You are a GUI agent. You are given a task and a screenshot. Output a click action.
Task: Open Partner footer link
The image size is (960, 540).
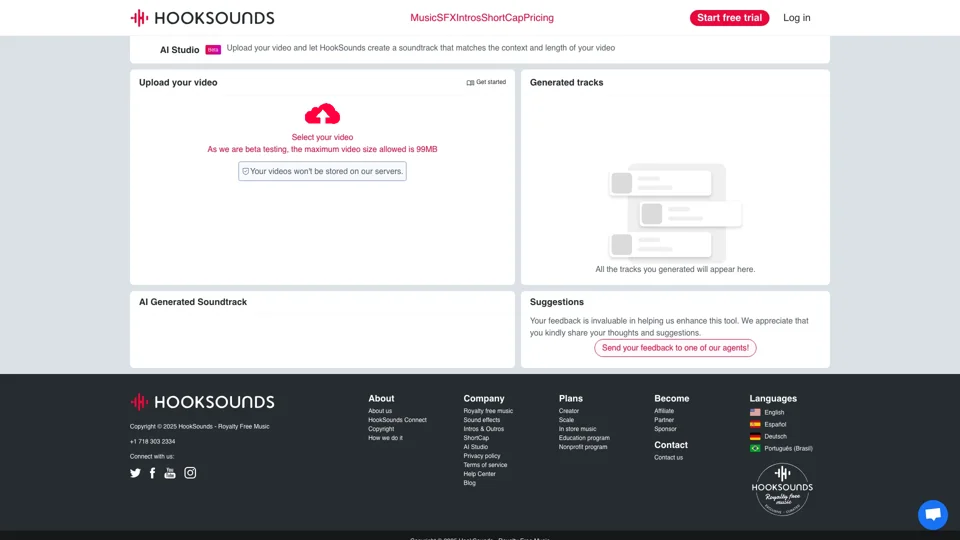664,420
